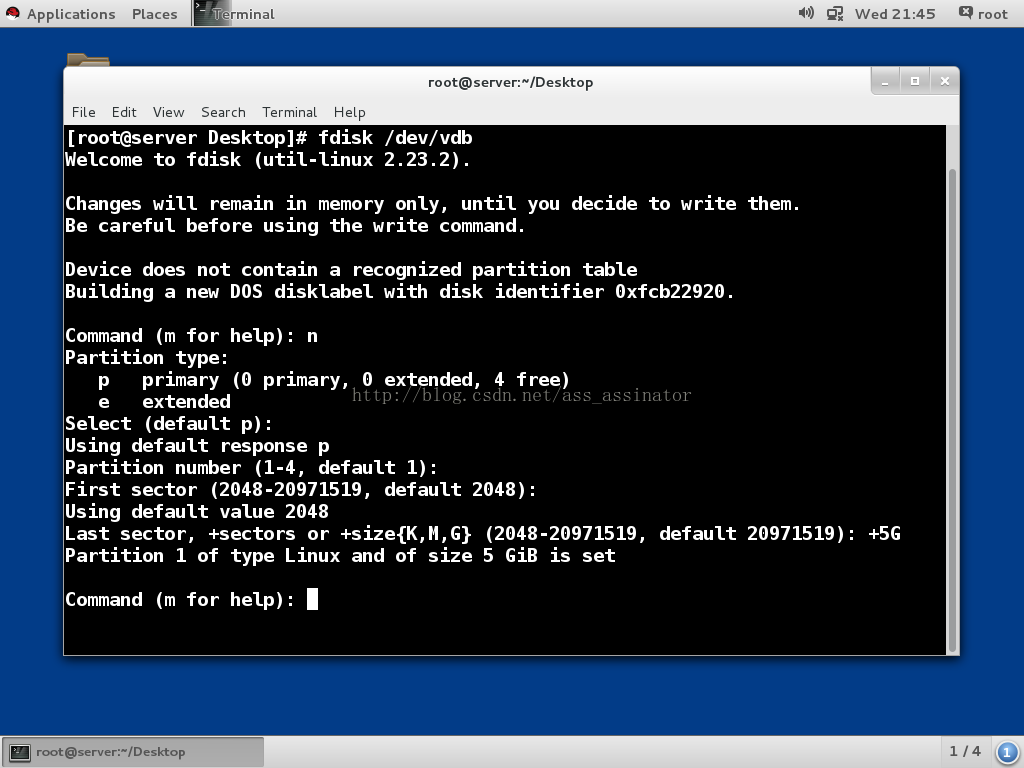Open the clock showing Wed 21:45
Image resolution: width=1024 pixels, height=768 pixels.
(x=895, y=14)
